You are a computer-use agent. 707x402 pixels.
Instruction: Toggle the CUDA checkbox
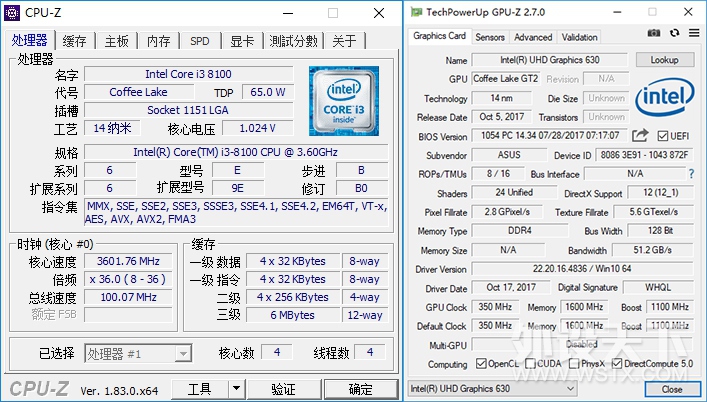[530, 363]
